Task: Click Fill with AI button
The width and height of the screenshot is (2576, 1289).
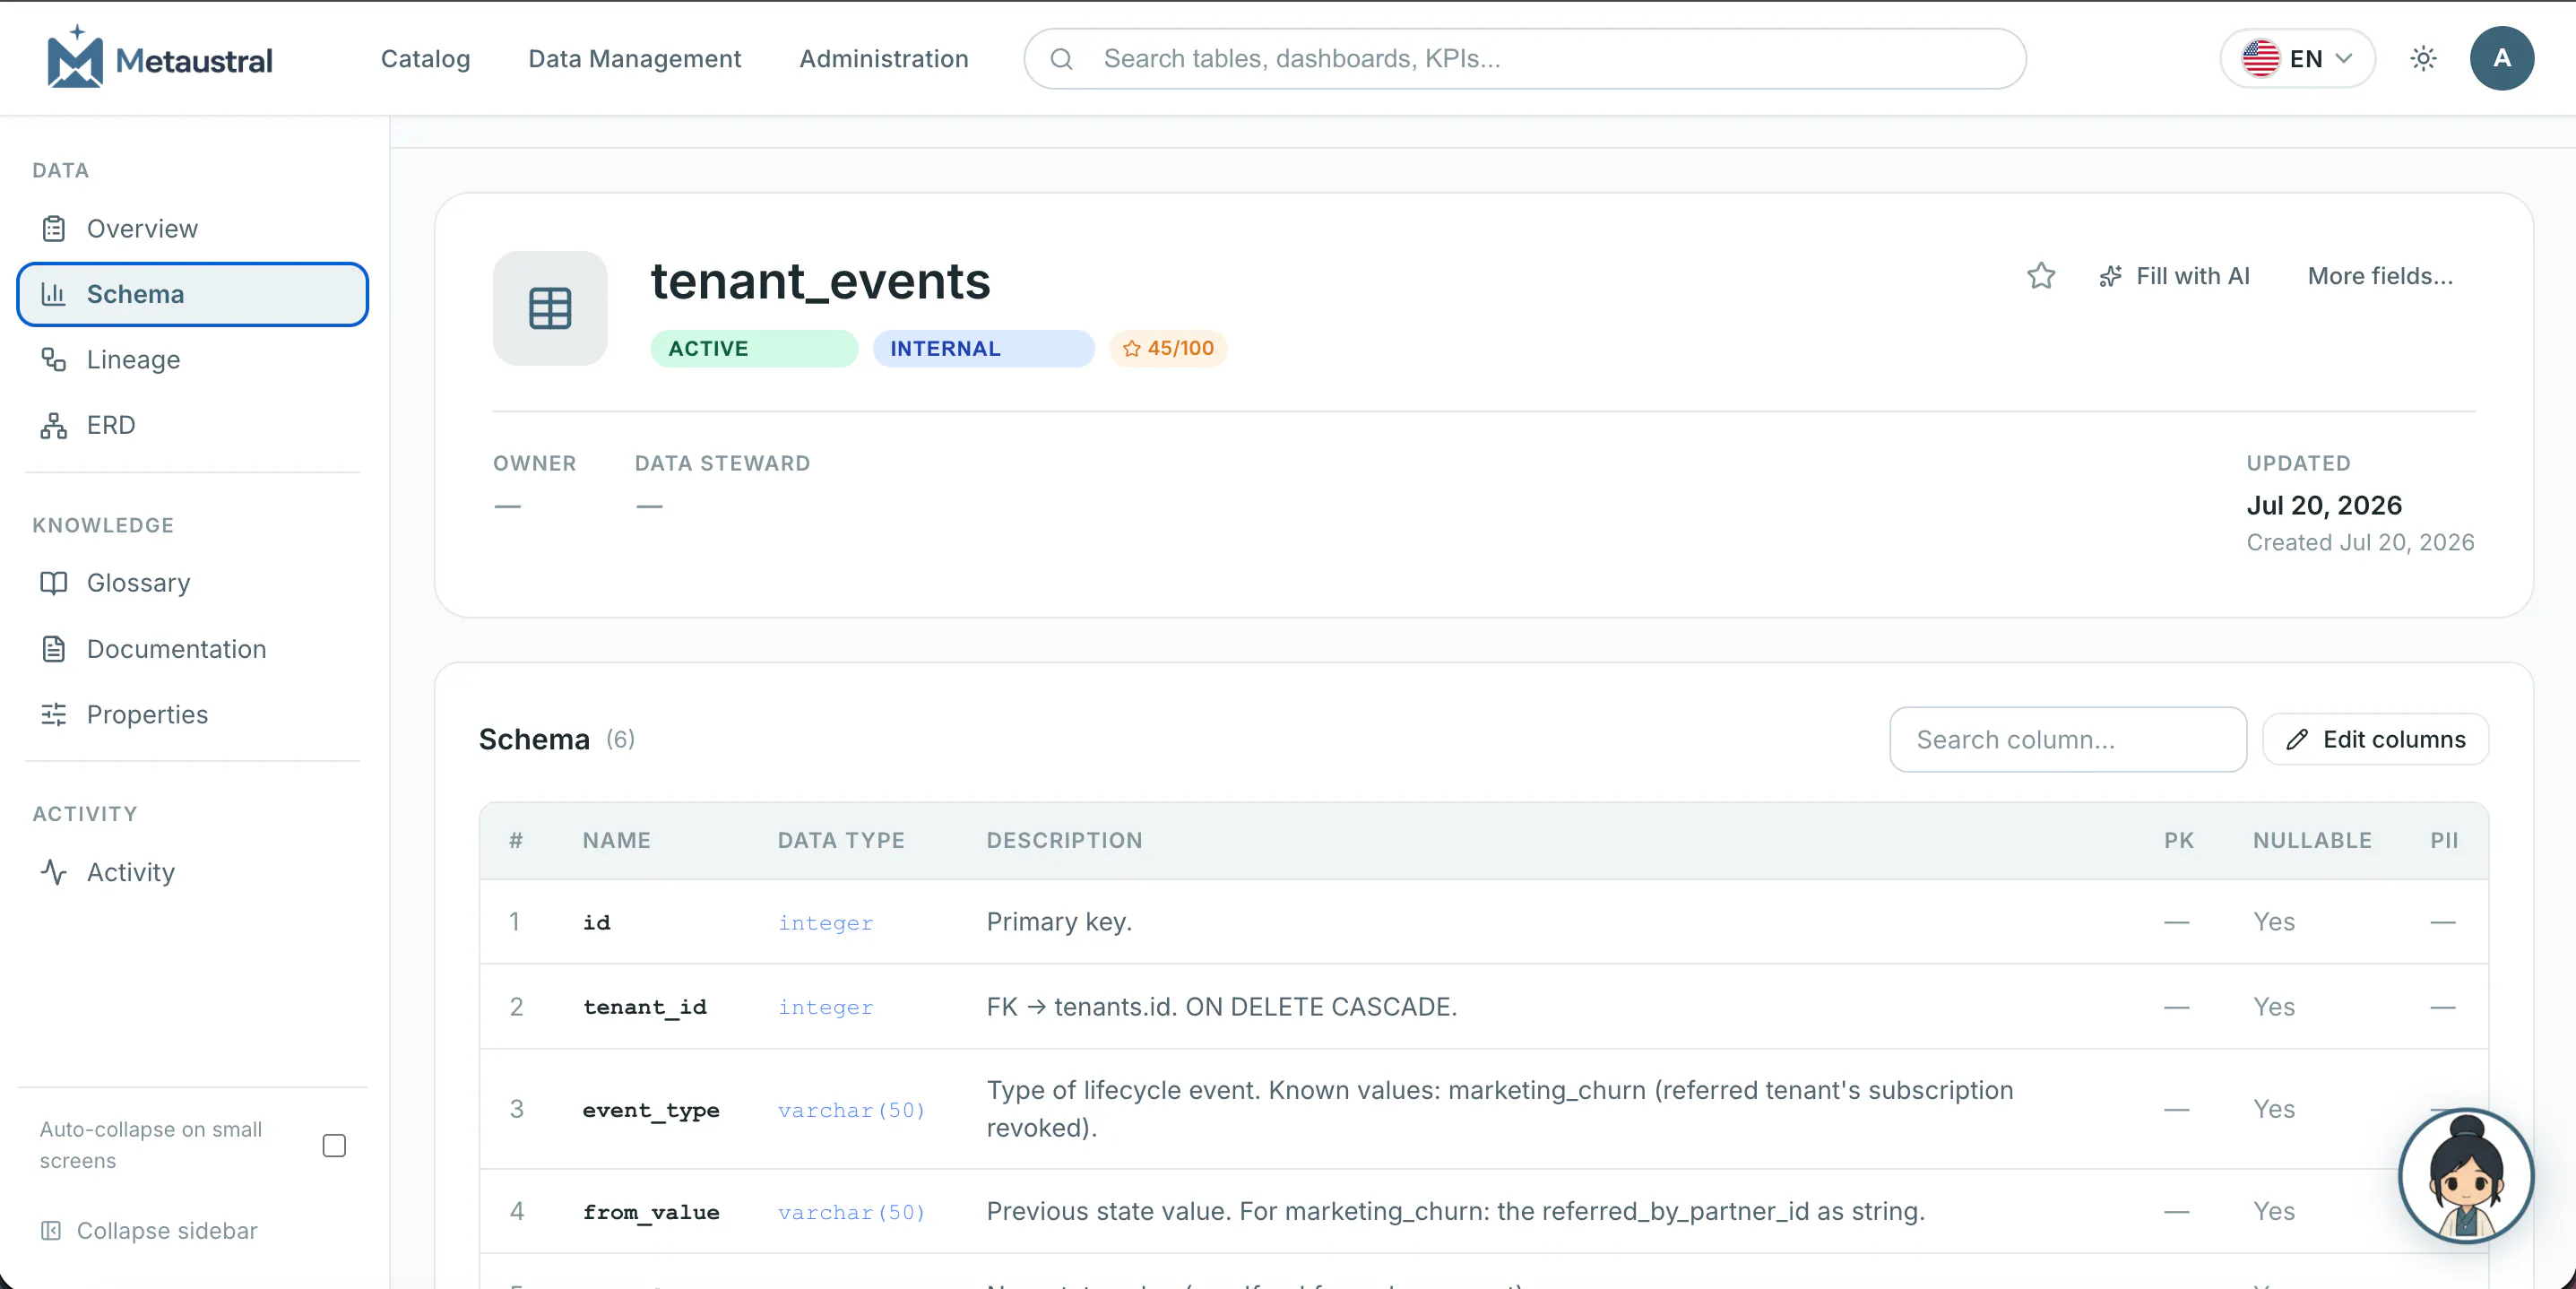Action: point(2174,276)
